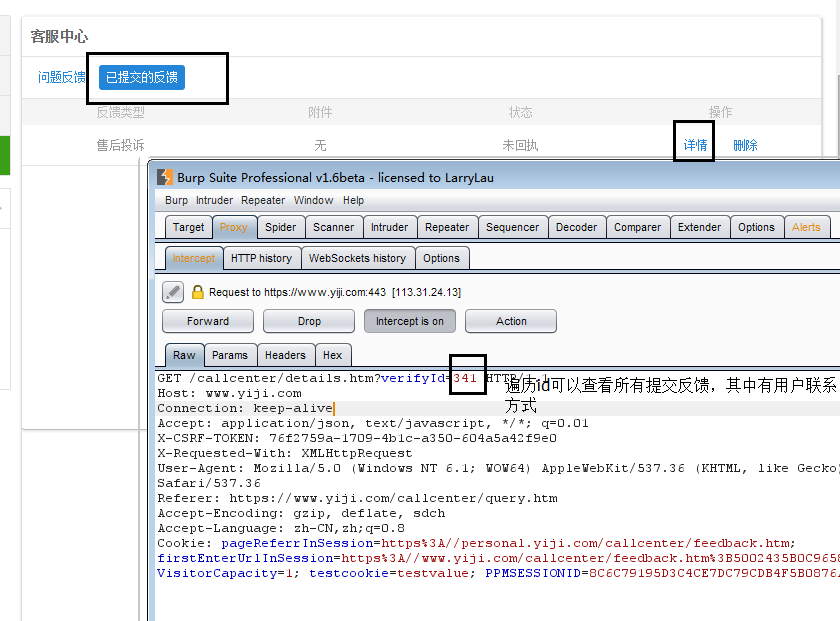Click the pencil edit icon beside request URL

(x=173, y=292)
